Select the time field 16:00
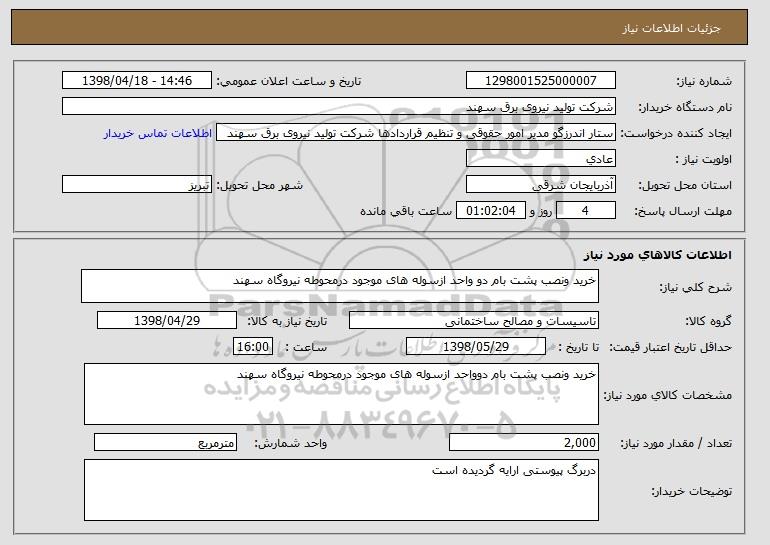Viewport: 770px width, 545px height. [253, 347]
